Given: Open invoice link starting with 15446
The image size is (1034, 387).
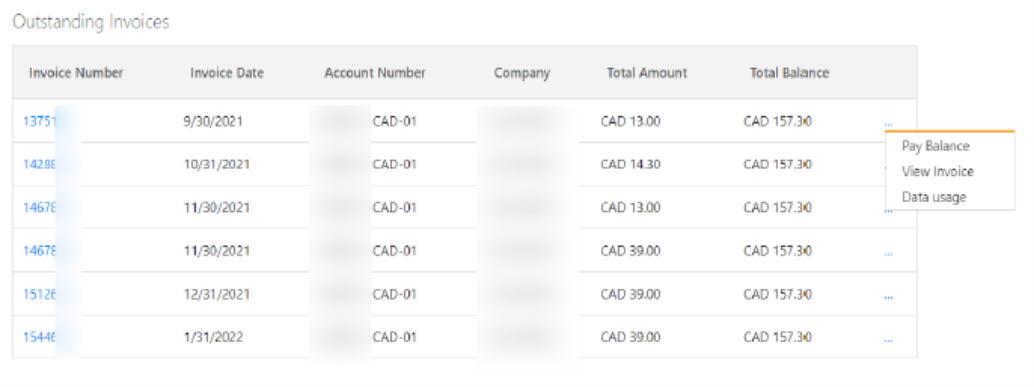Looking at the screenshot, I should [x=40, y=338].
